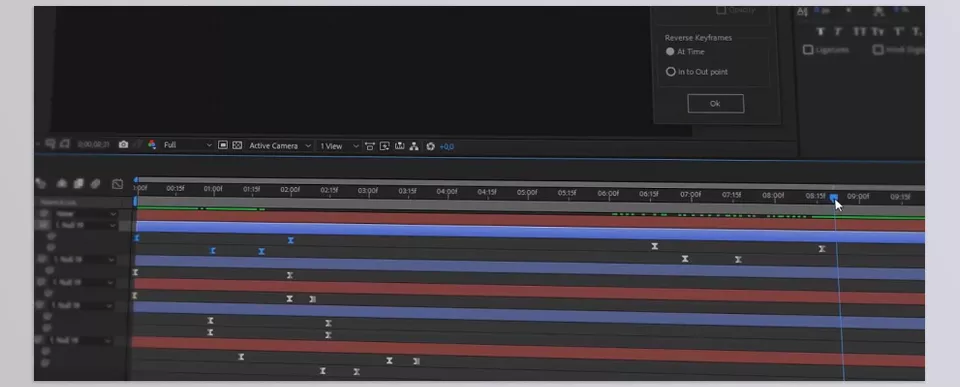960x387 pixels.
Task: Click the frame blending switch in timeline header
Action: 78,184
